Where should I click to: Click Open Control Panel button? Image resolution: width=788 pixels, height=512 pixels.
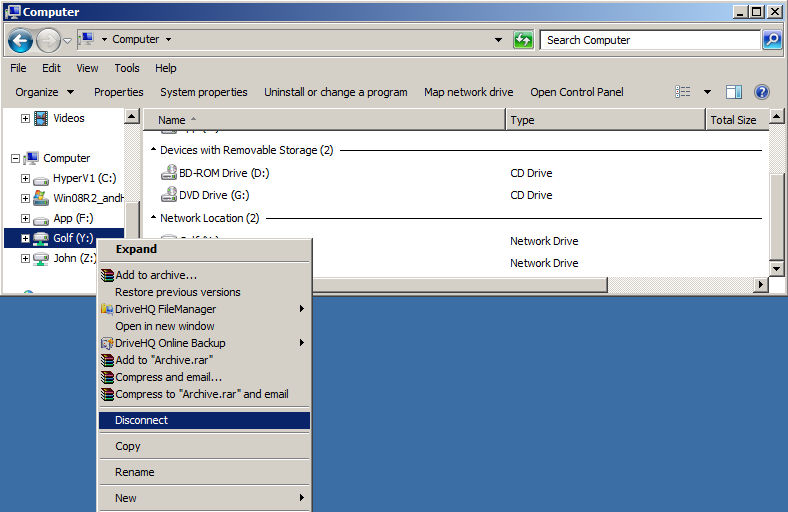[576, 92]
